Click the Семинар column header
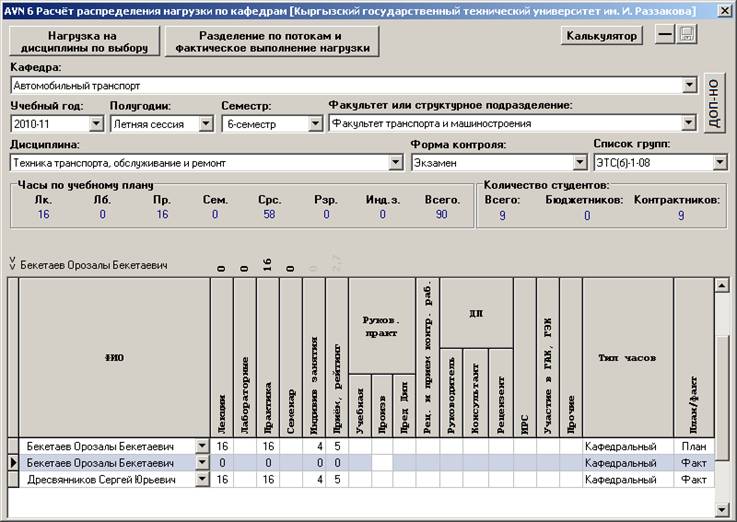Screen dimensions: 737x522 291,358
